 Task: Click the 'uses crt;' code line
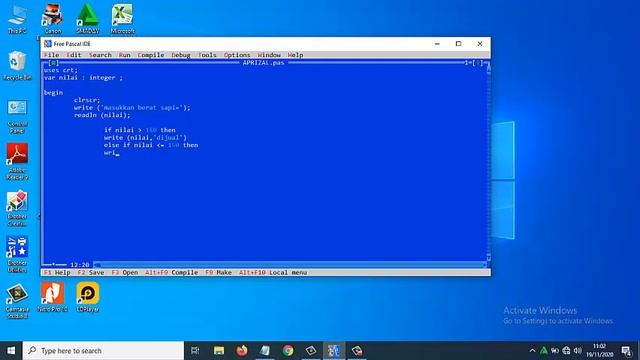click(61, 70)
